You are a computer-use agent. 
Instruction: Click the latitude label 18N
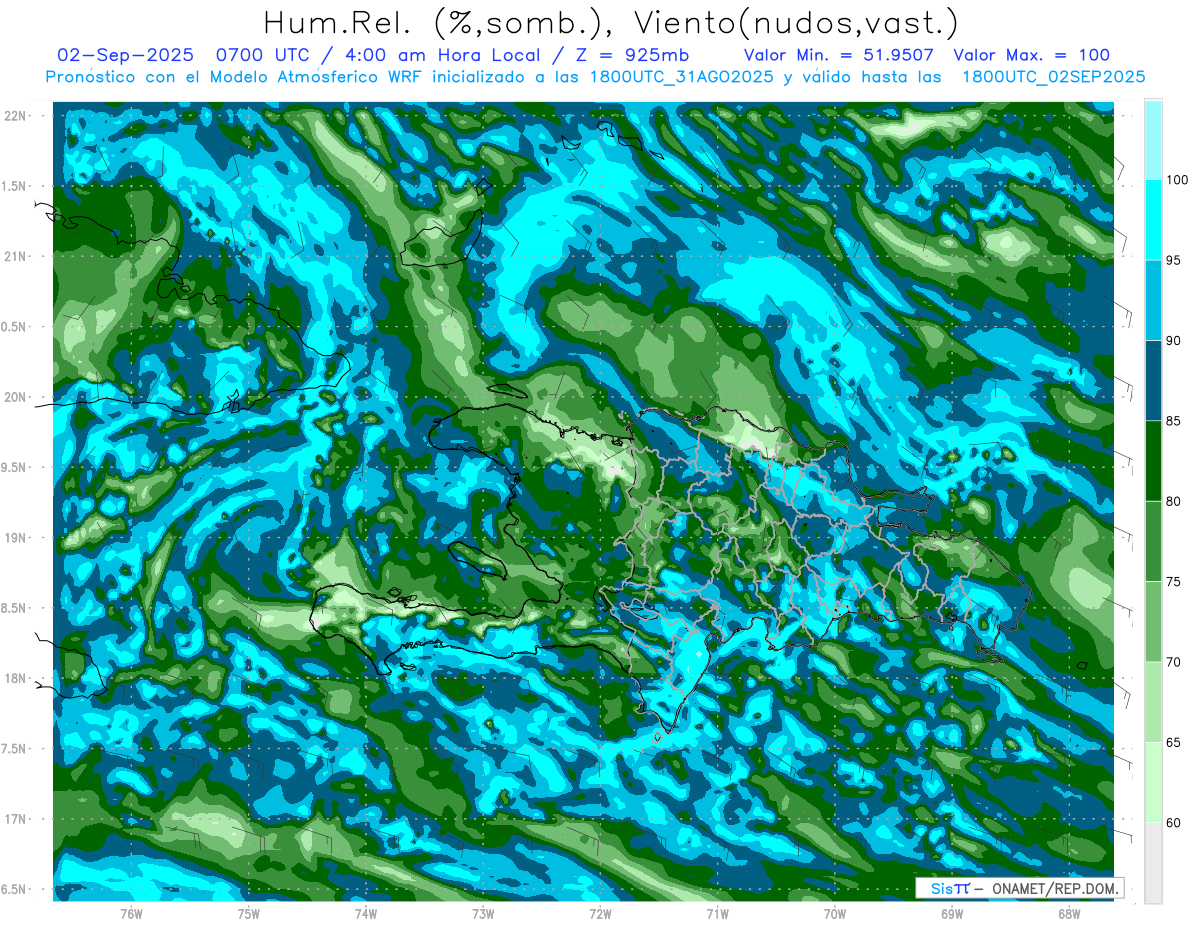[x=16, y=678]
